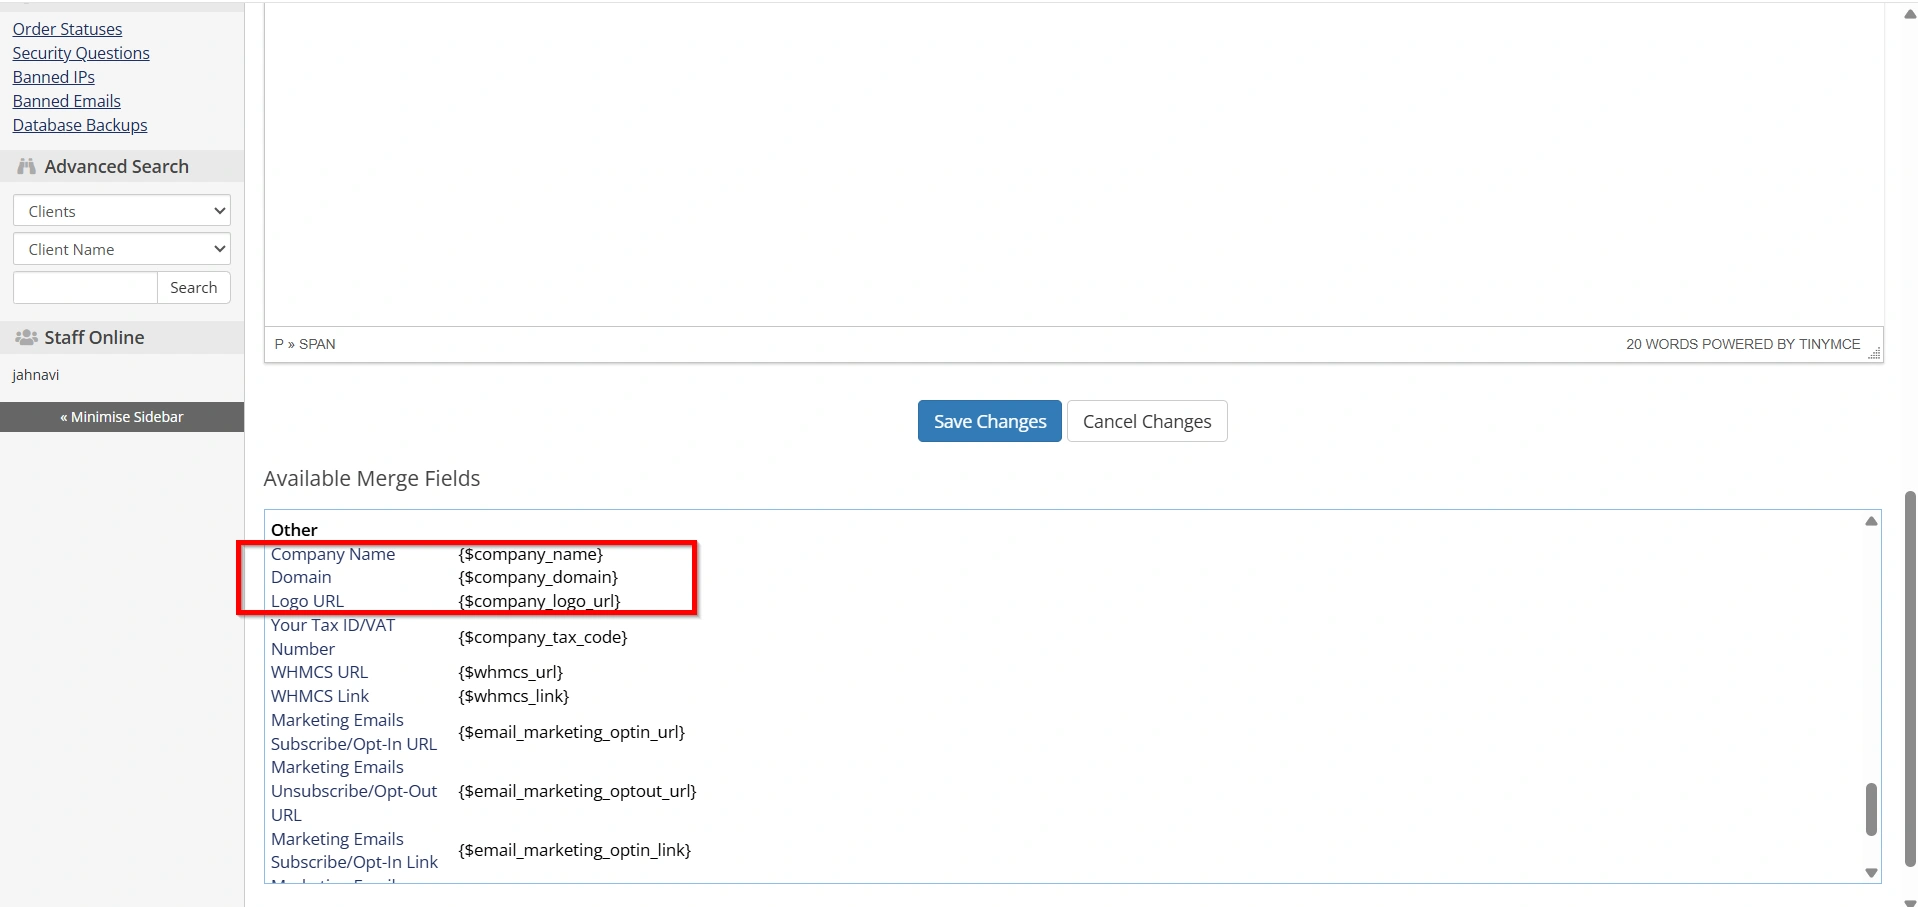Click the {$company_name} variable text
1918x907 pixels.
click(531, 554)
